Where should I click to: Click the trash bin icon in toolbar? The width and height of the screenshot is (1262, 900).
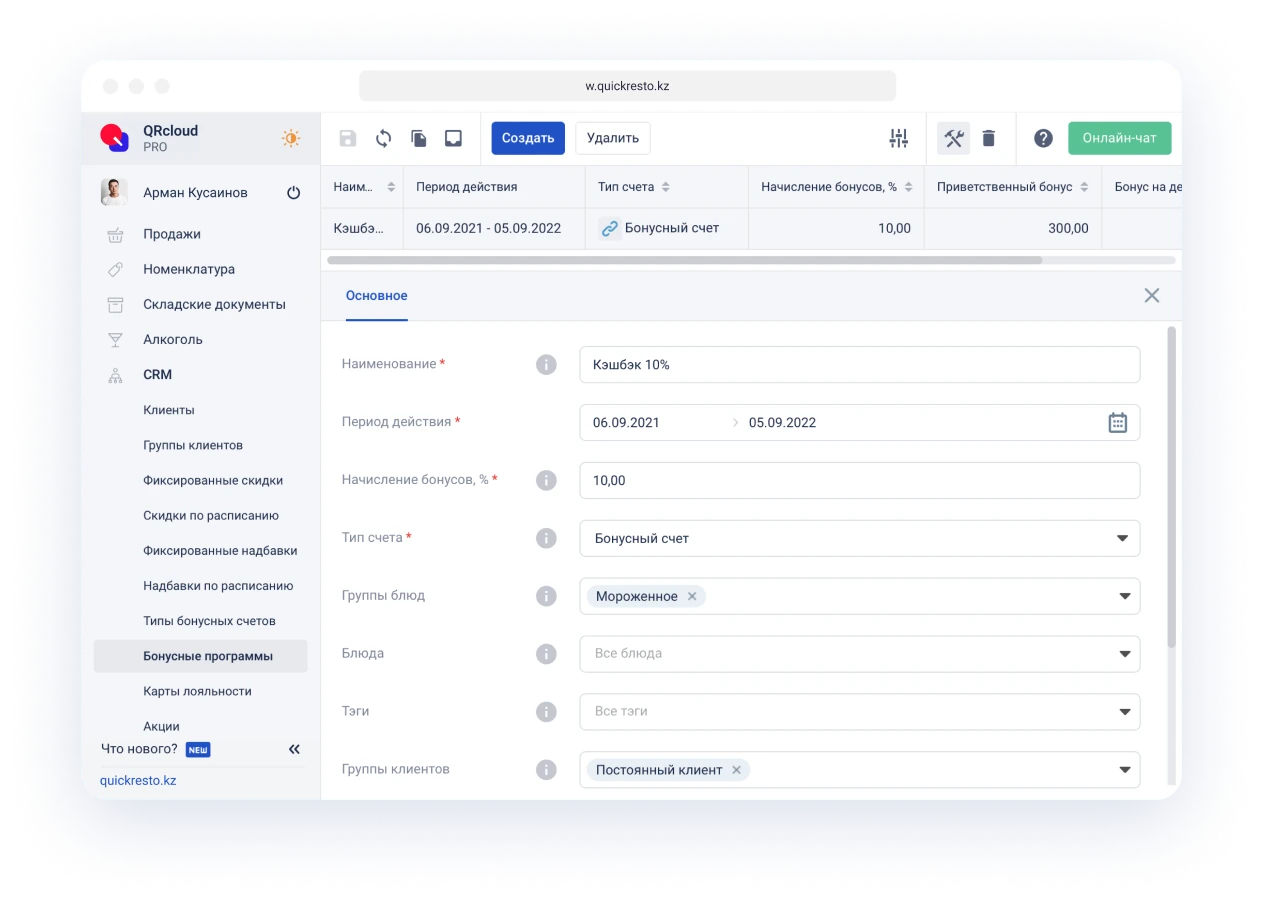[x=988, y=138]
